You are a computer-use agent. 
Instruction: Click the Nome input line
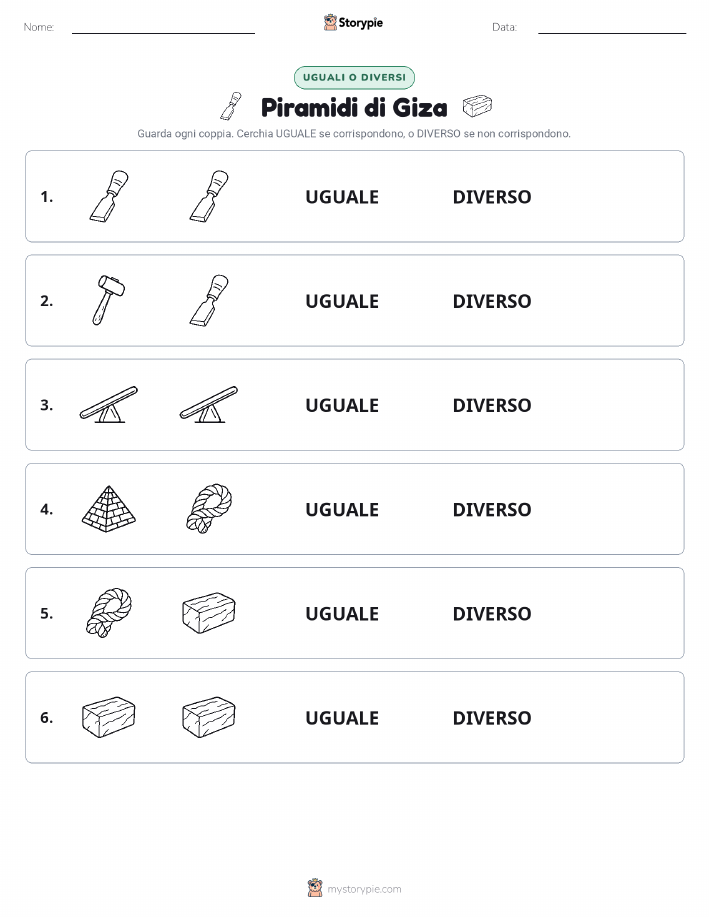tap(163, 28)
